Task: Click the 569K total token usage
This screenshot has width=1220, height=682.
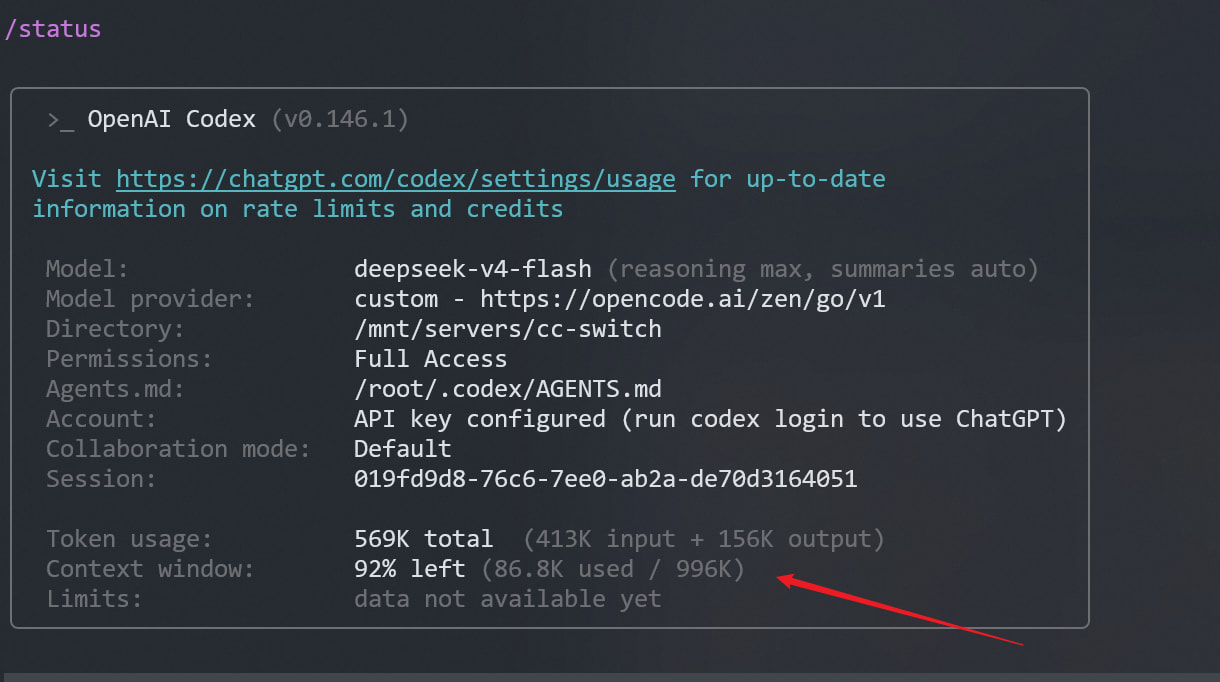Action: tap(424, 539)
